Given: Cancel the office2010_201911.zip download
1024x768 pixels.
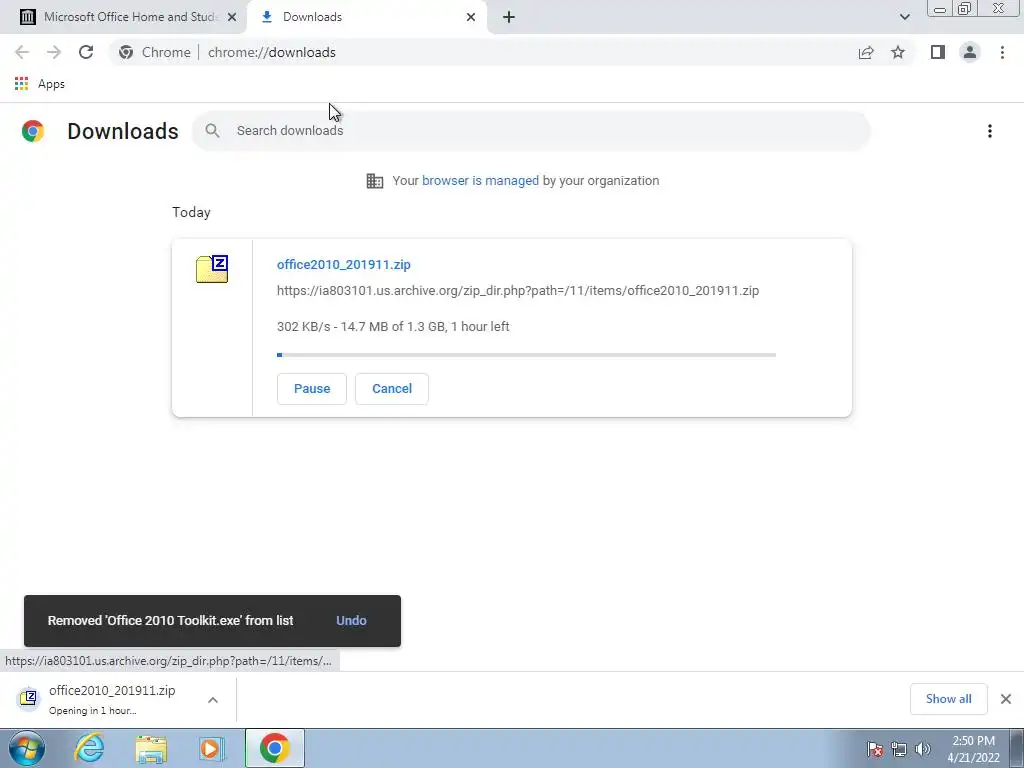Looking at the screenshot, I should click(x=392, y=389).
